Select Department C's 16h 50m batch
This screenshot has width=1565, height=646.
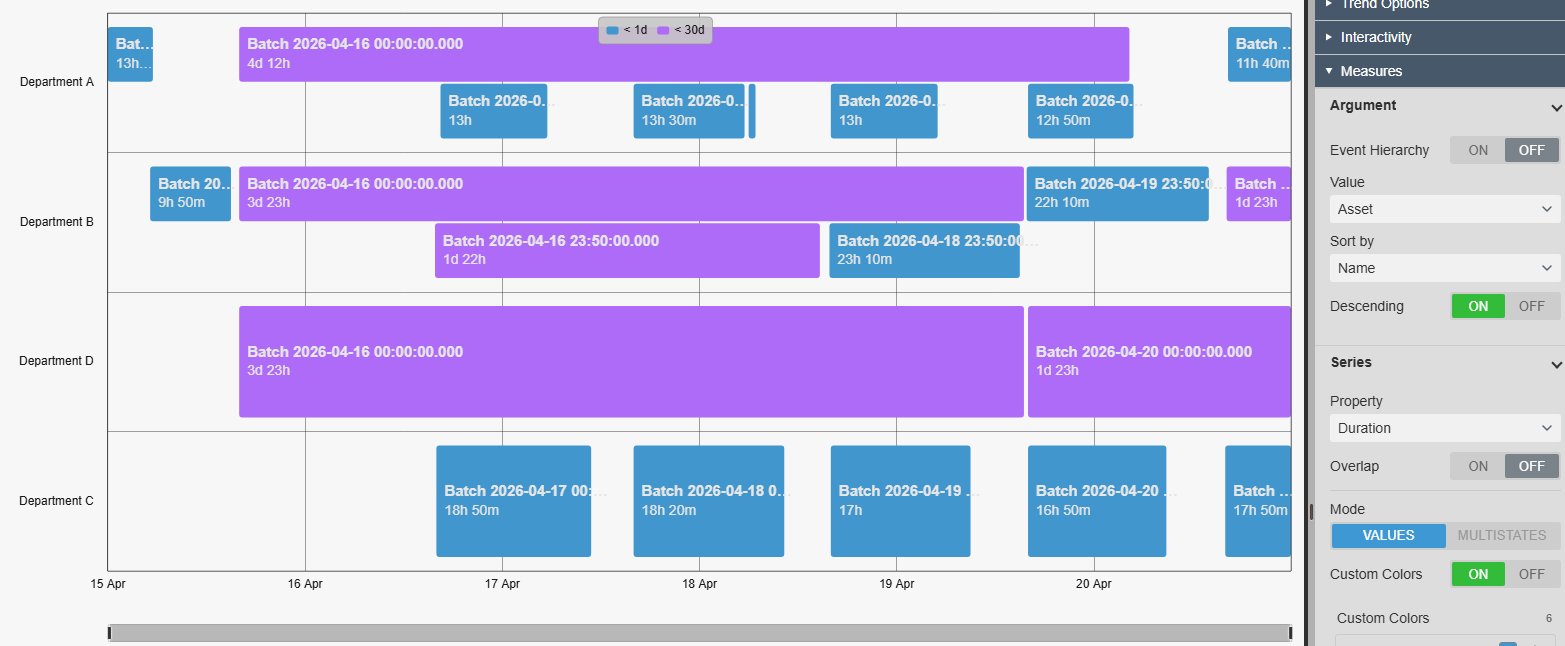[1097, 501]
